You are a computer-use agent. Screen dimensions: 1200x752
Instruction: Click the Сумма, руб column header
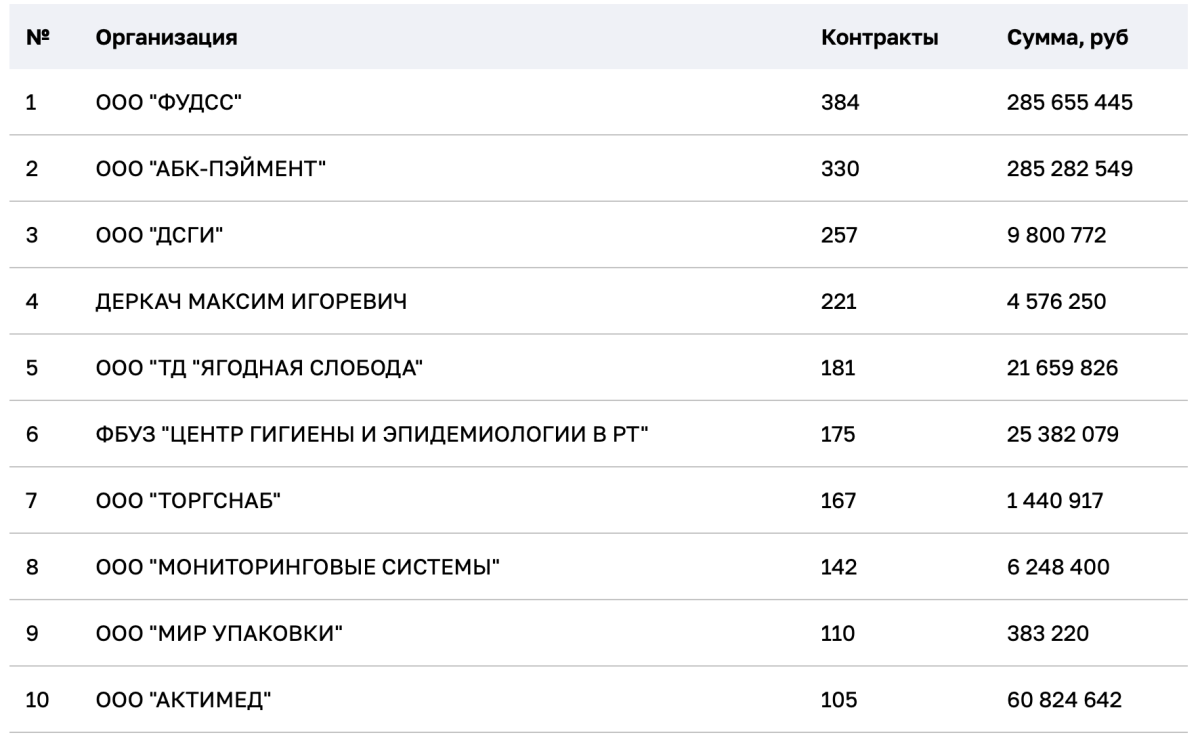[1067, 39]
